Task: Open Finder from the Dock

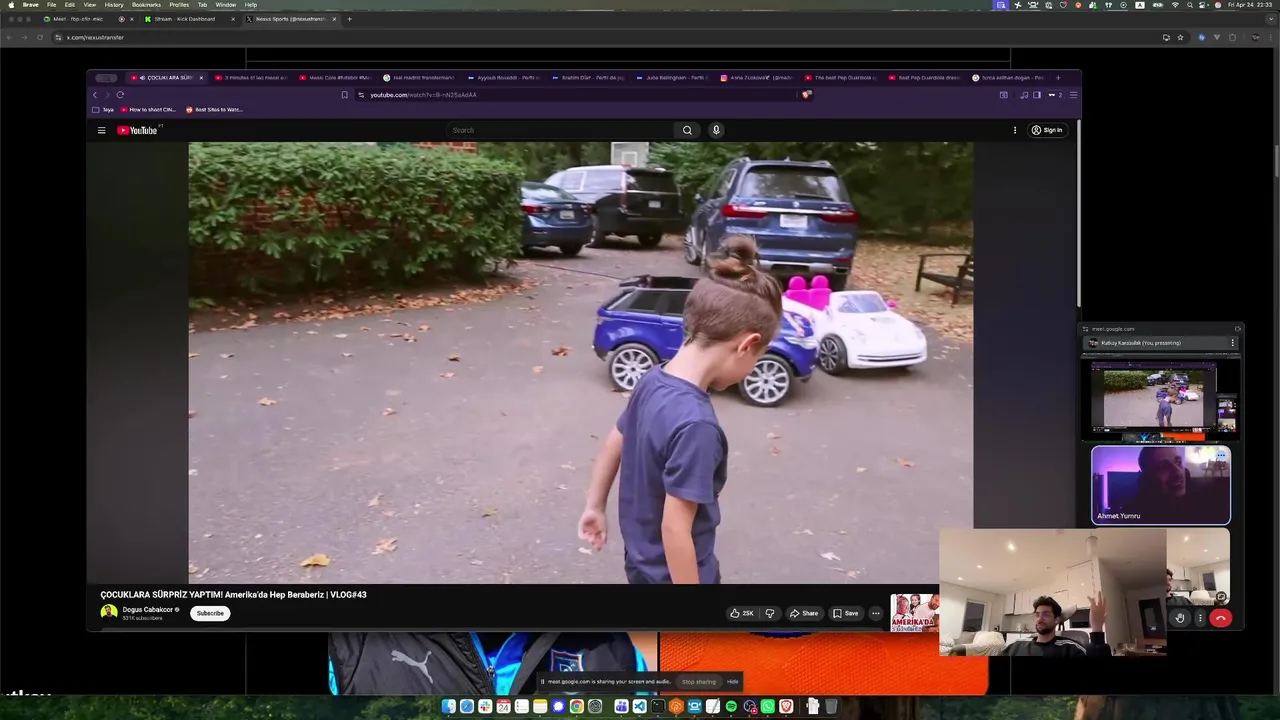Action: (x=449, y=707)
